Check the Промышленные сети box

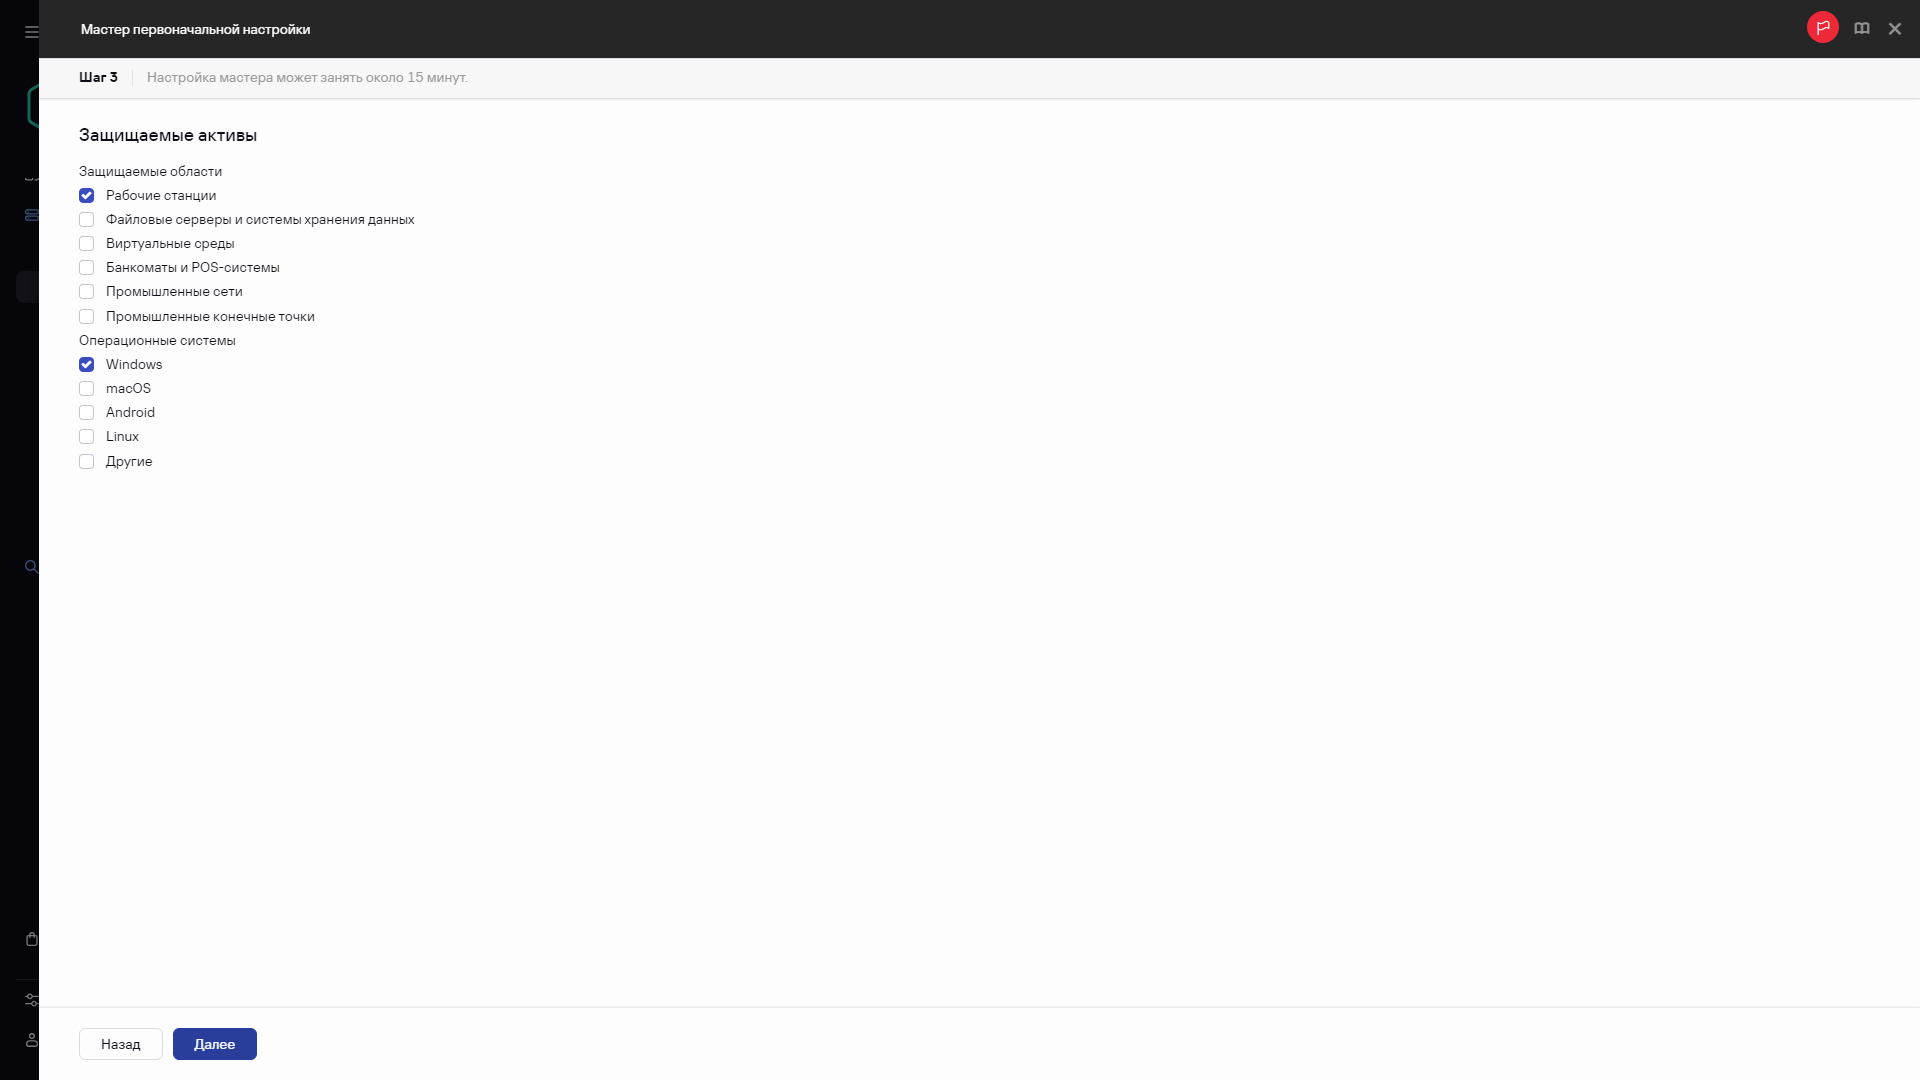pos(87,292)
